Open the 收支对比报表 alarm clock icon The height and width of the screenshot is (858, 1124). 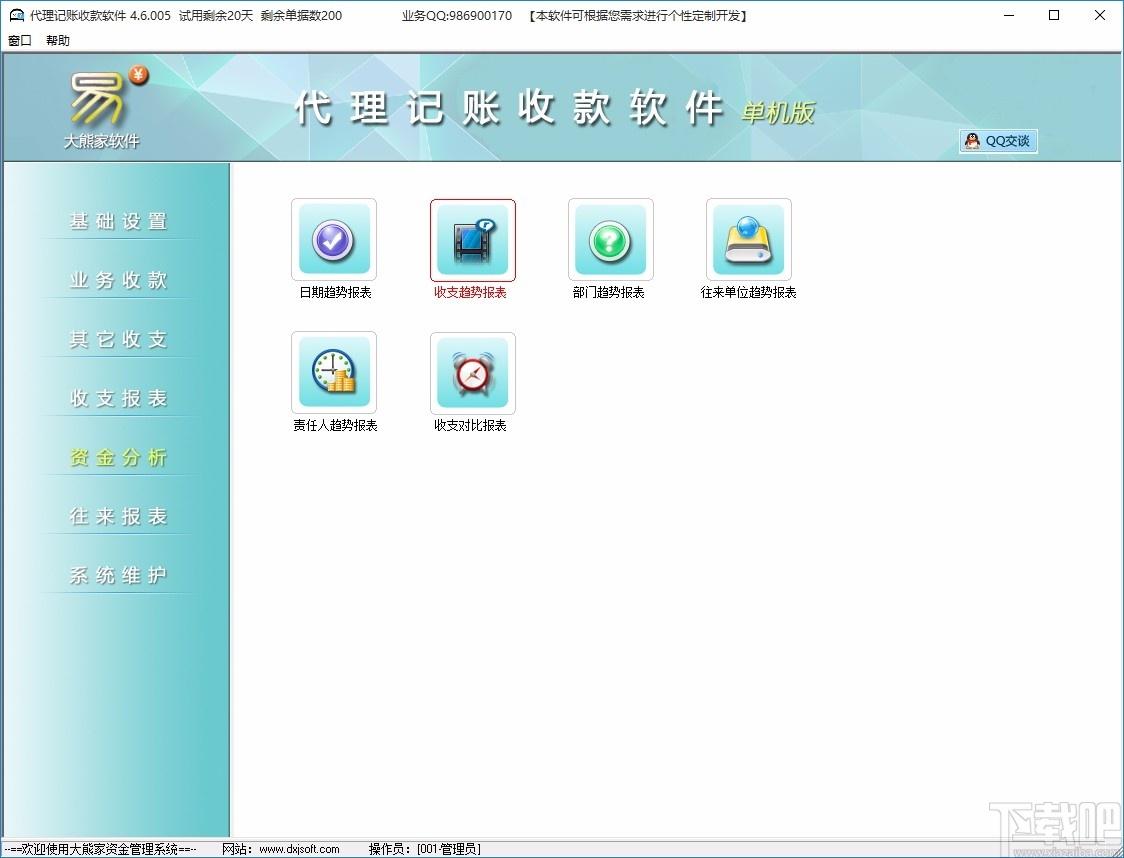pyautogui.click(x=472, y=373)
